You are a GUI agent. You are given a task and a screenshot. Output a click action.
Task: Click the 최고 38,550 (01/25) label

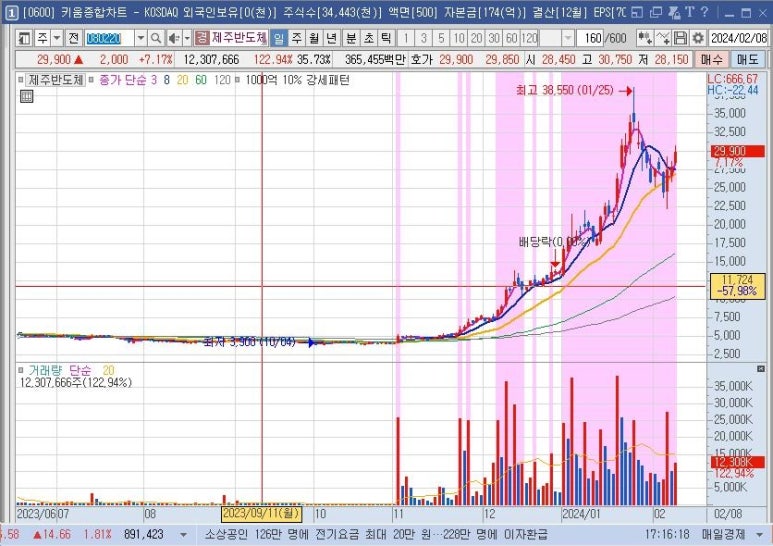[x=565, y=90]
